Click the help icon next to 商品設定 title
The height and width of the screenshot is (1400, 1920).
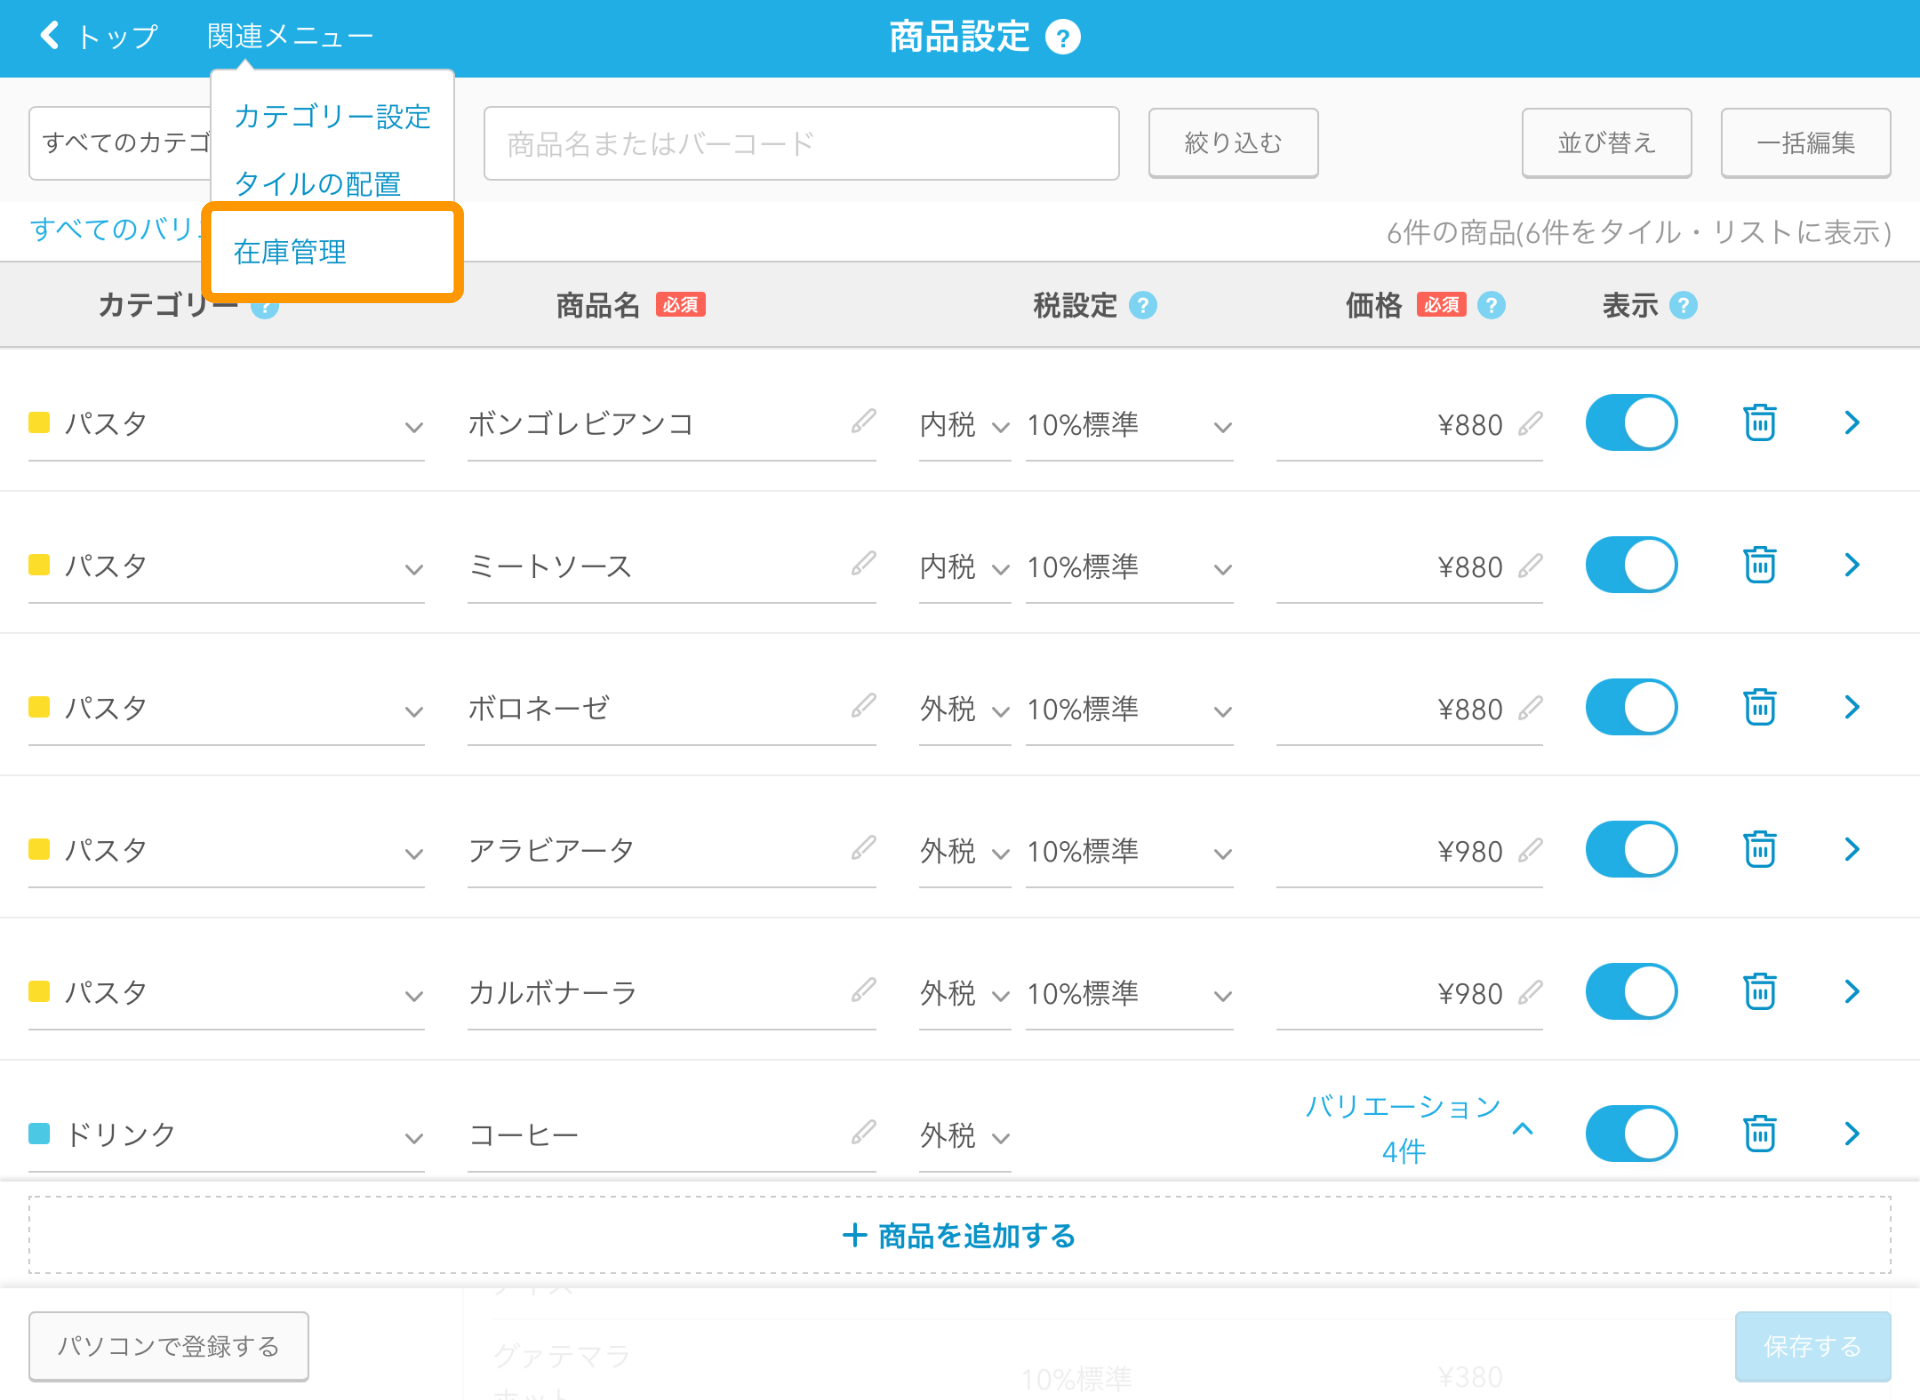1062,38
